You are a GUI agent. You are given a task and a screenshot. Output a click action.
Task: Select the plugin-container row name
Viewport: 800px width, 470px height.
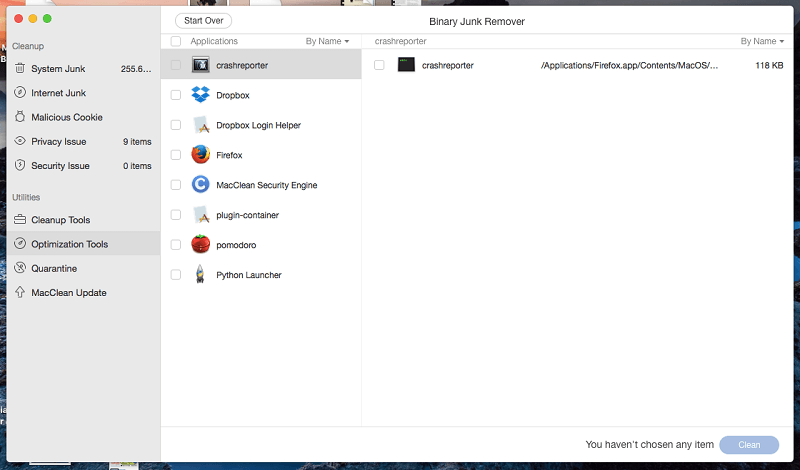pyautogui.click(x=247, y=215)
